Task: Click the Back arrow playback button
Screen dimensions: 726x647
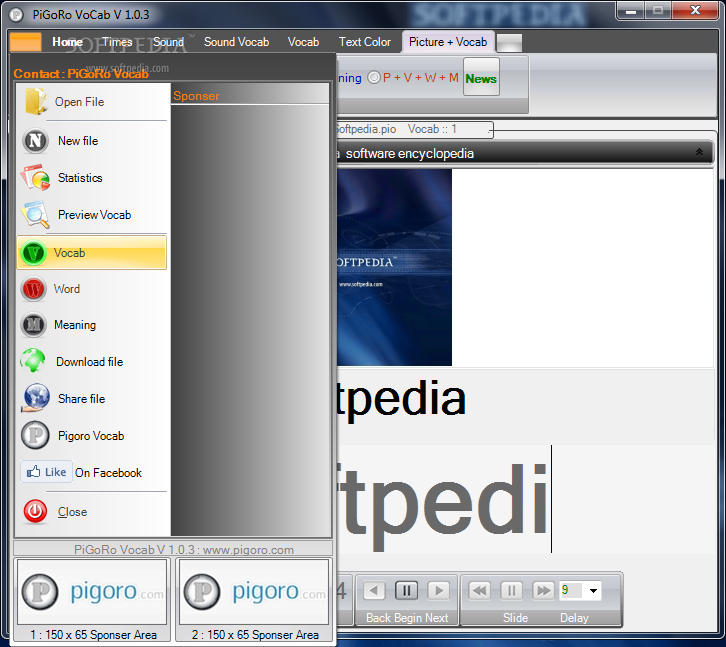Action: pos(375,590)
